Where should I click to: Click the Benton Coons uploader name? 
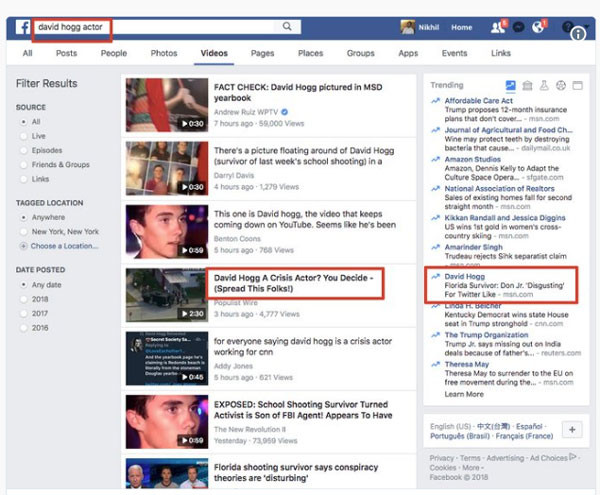pos(237,239)
